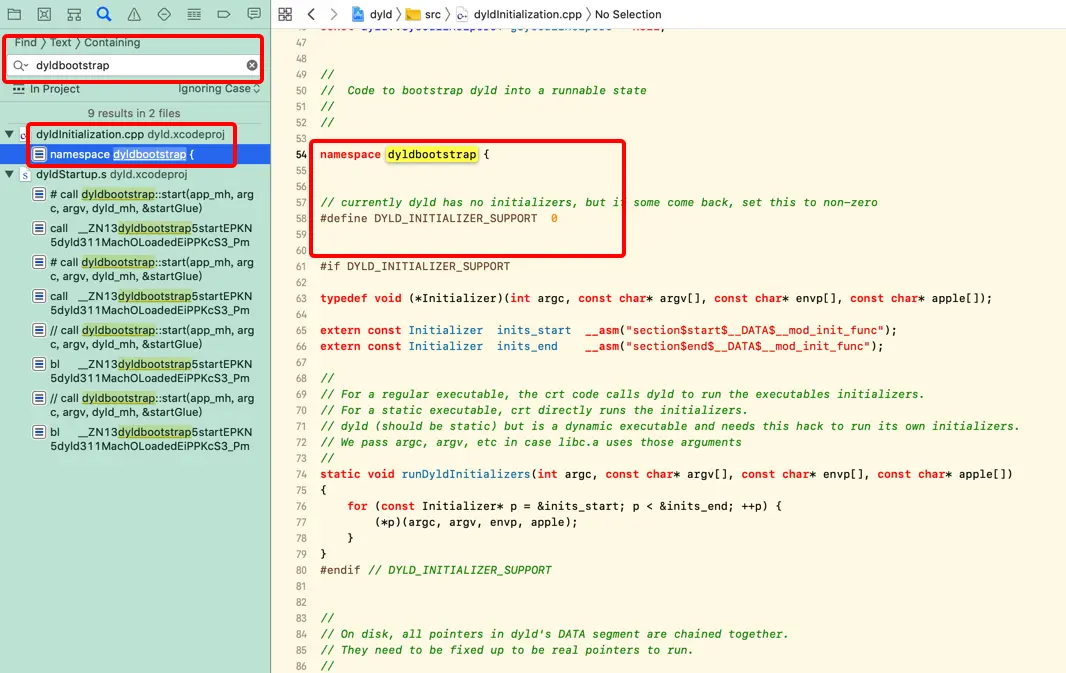Viewport: 1066px width, 673px height.
Task: Select first '# call dyldbootstrap::start' result
Action: 152,201
